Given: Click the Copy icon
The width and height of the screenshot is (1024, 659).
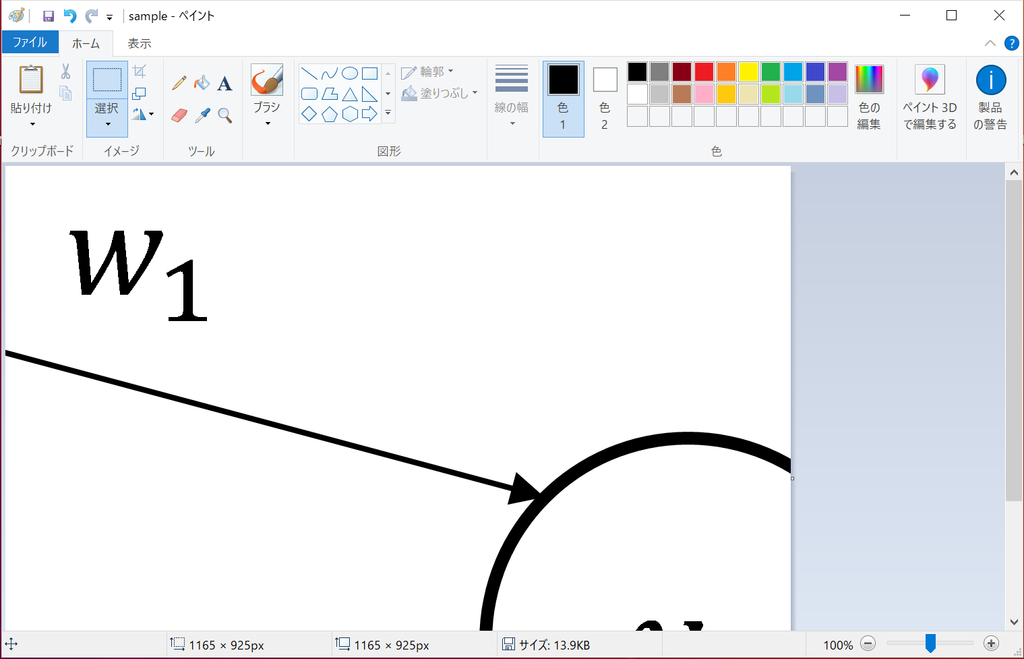Looking at the screenshot, I should [x=65, y=93].
